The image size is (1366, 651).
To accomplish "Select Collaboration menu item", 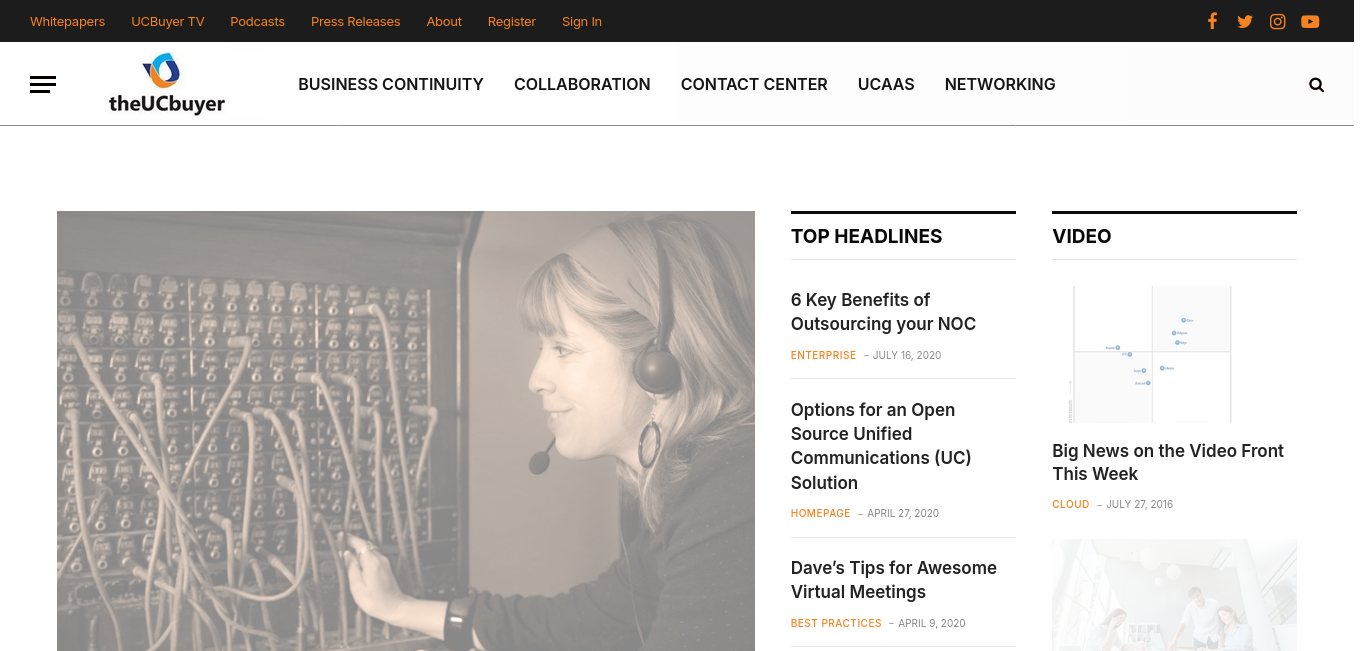I will [x=582, y=84].
